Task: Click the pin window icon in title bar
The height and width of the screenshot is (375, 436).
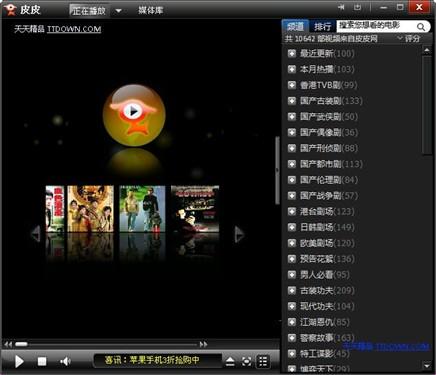Action: click(341, 7)
